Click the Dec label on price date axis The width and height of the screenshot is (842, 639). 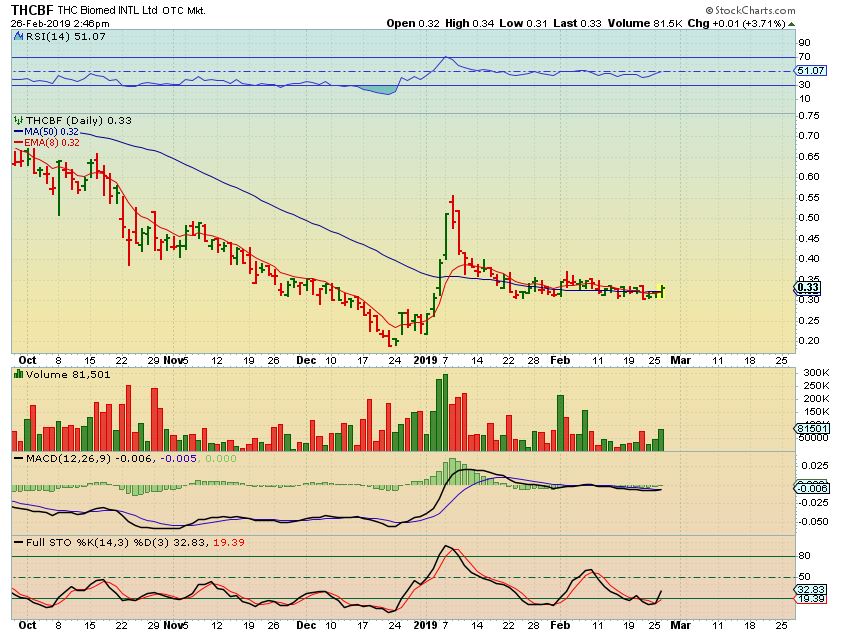[x=306, y=360]
